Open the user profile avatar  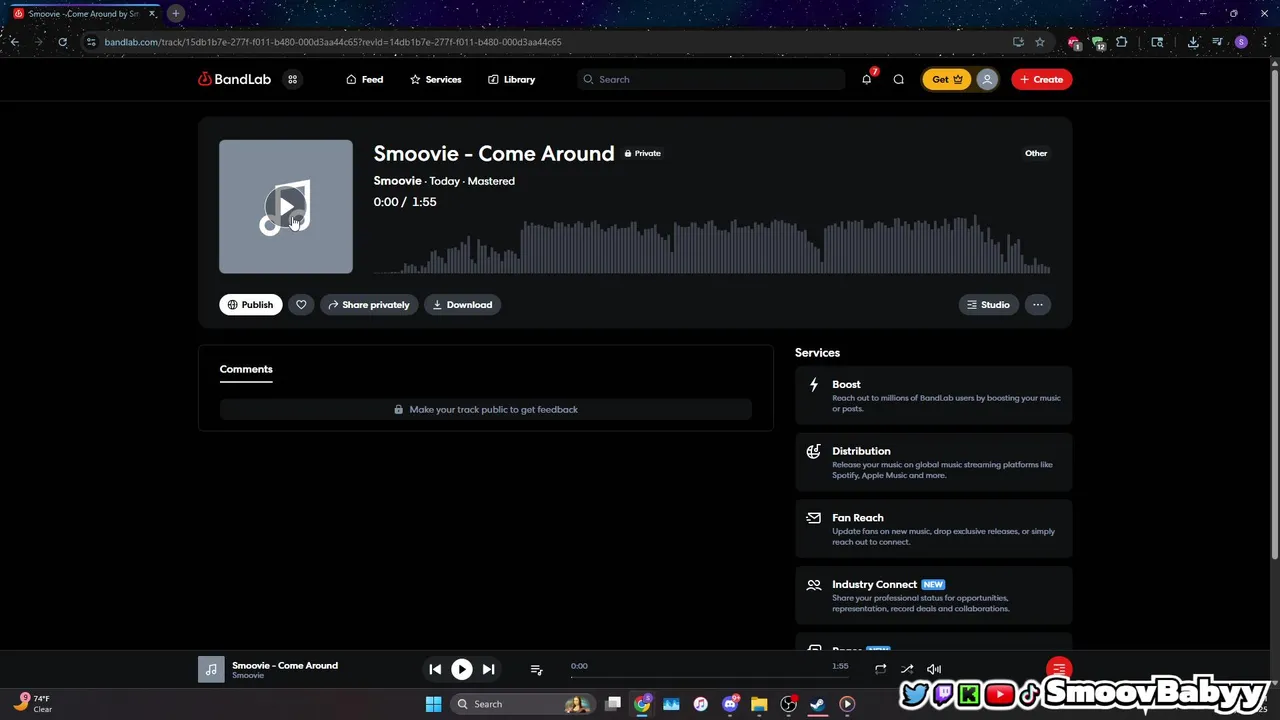987,79
